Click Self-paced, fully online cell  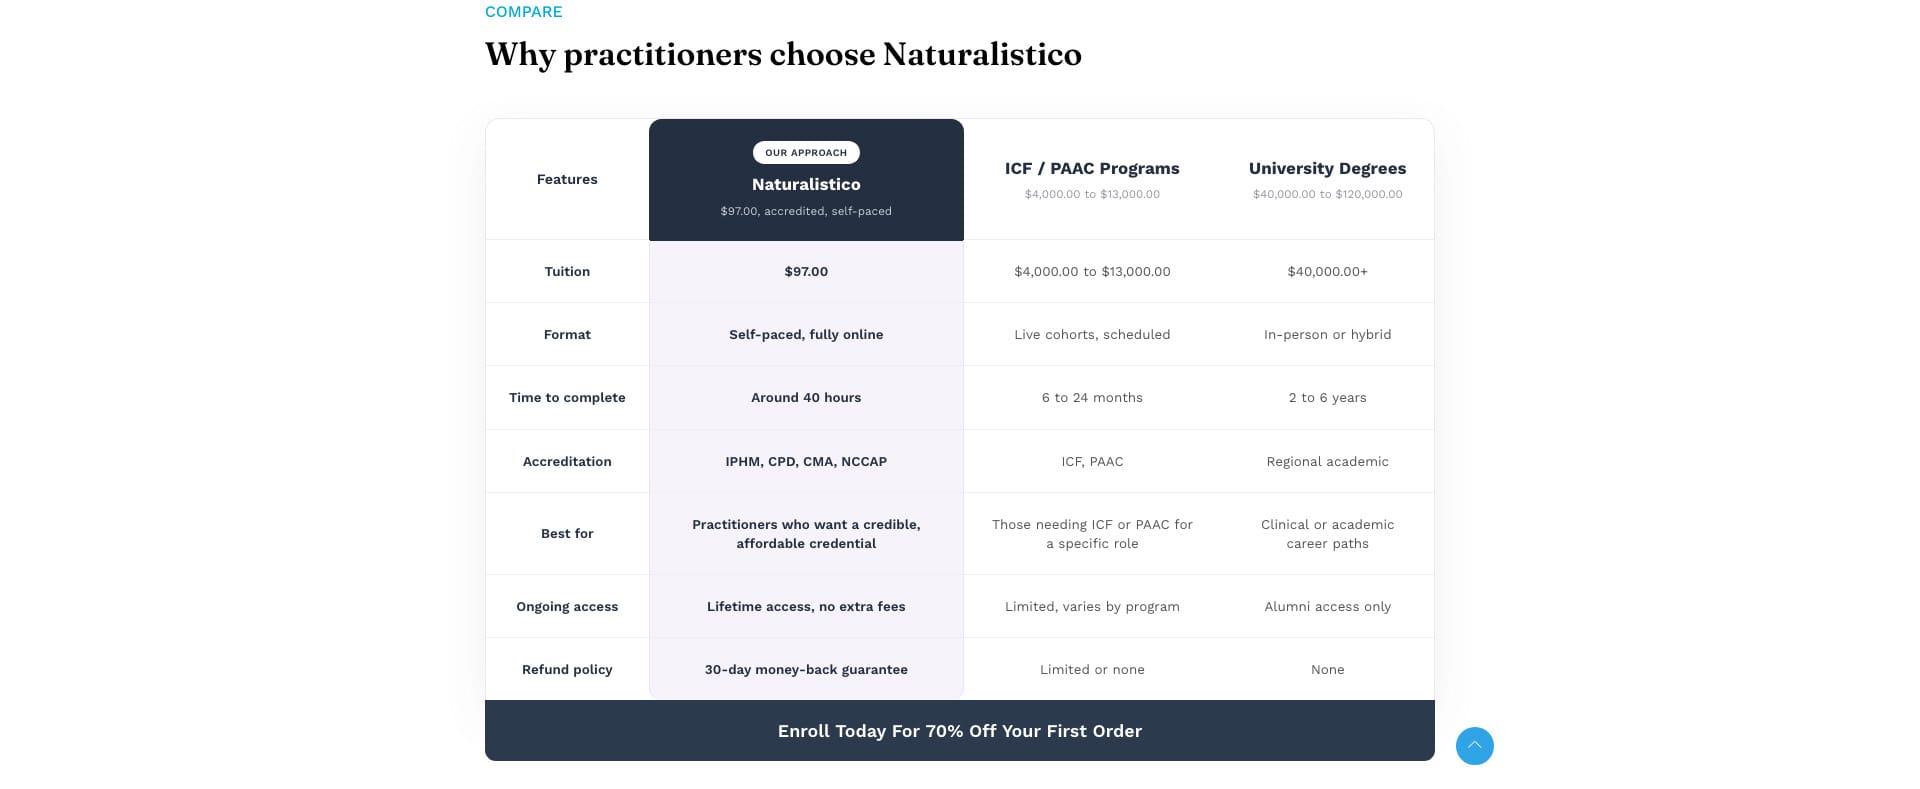[x=806, y=335]
